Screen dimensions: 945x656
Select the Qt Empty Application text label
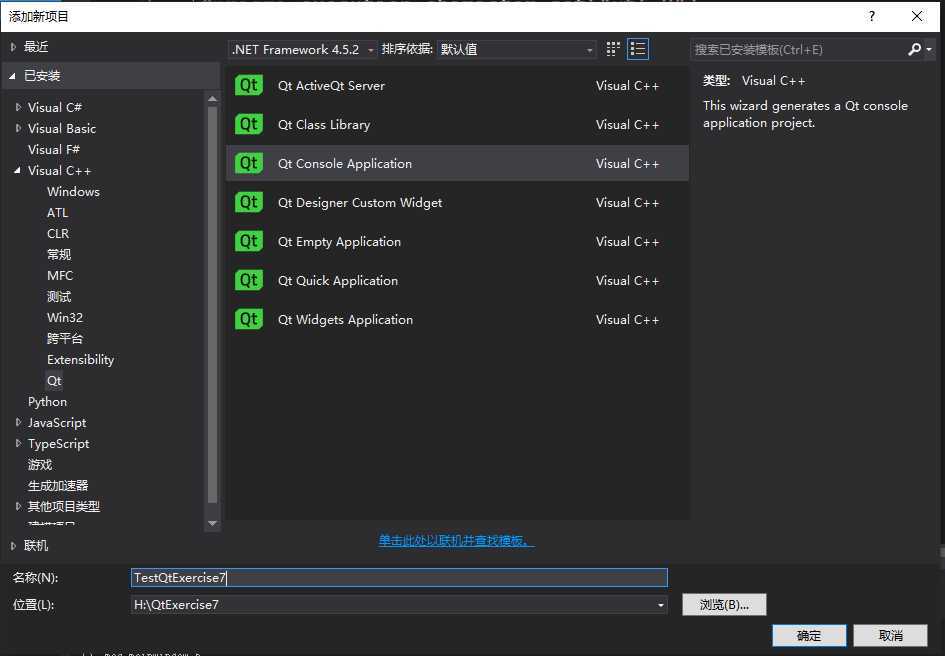[339, 241]
